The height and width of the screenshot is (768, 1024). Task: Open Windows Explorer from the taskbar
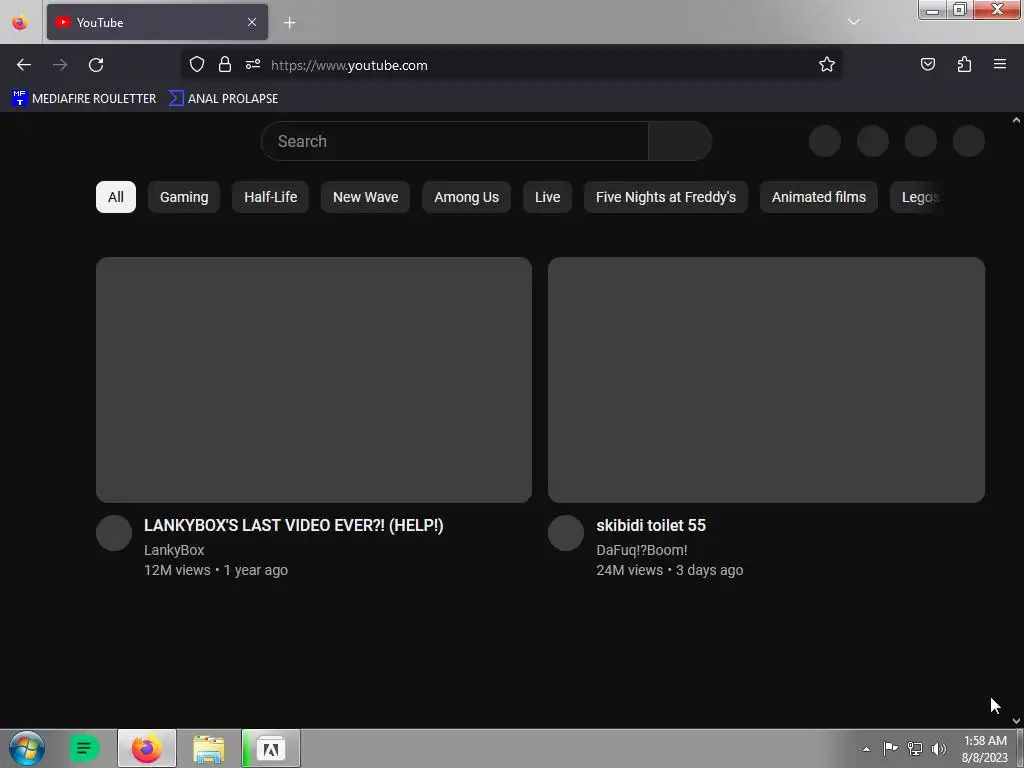point(209,748)
